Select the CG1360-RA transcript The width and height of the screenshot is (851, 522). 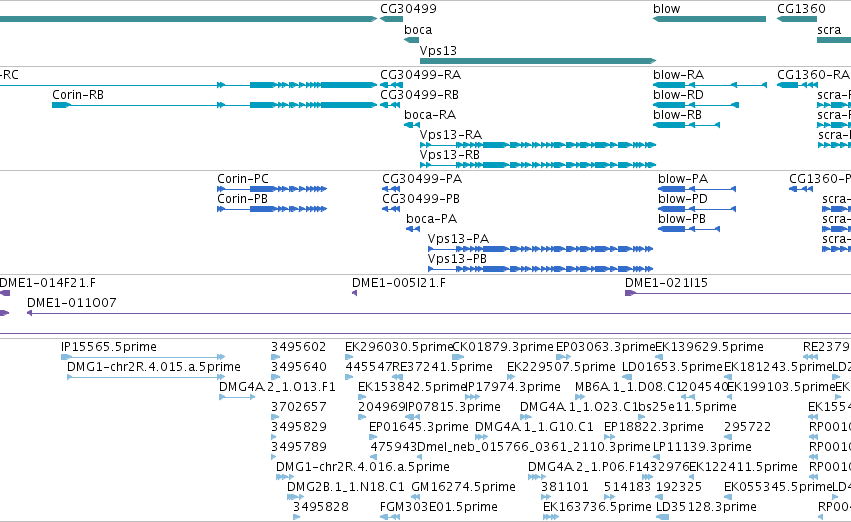(x=797, y=85)
